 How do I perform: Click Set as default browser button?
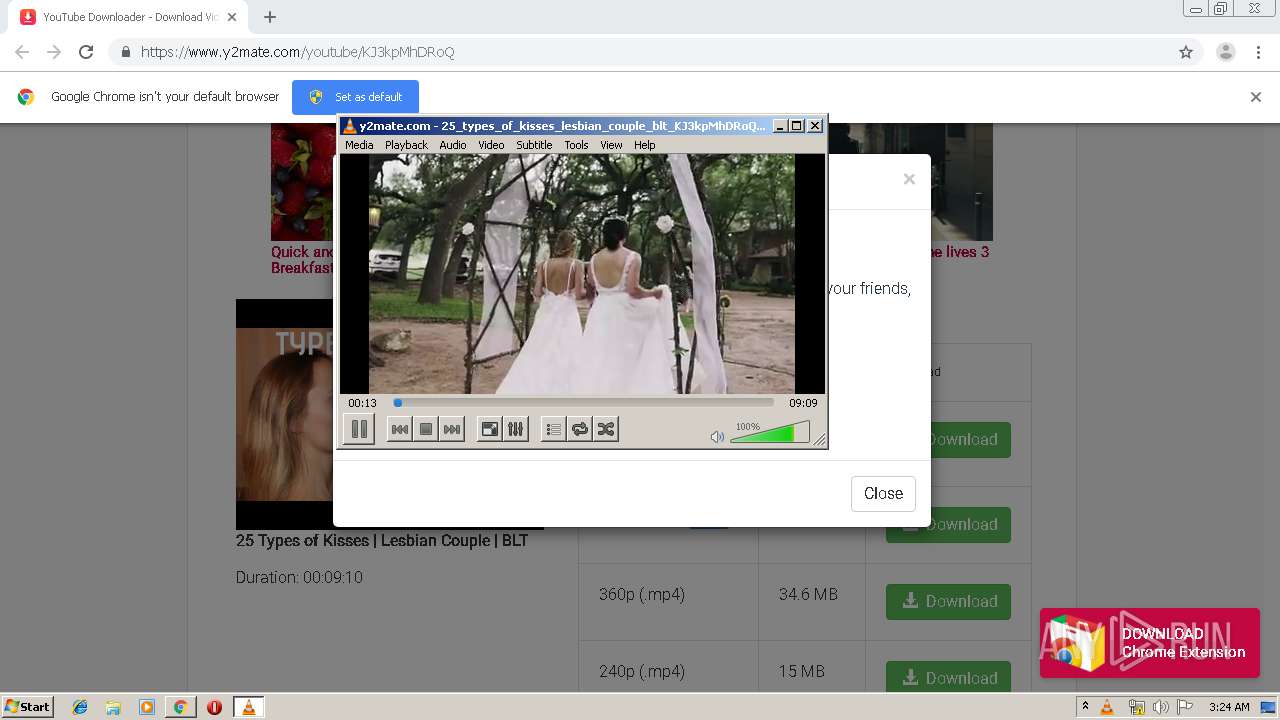point(355,97)
